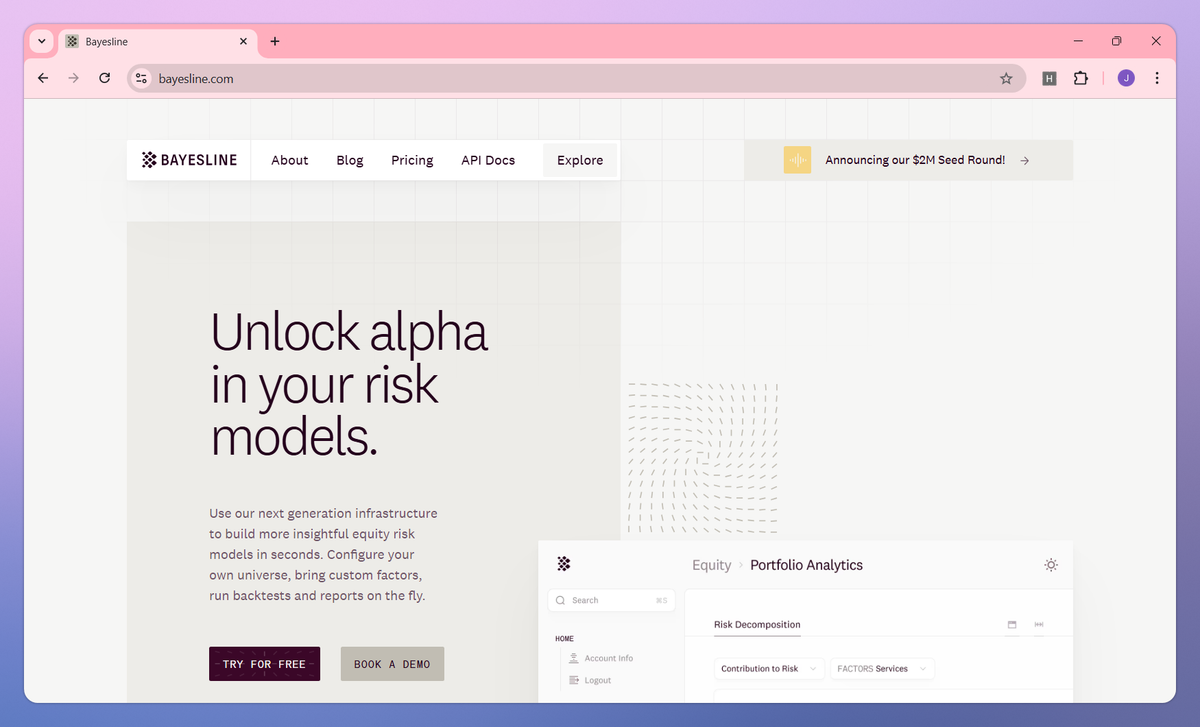1200x727 pixels.
Task: Click the TRY FOR FREE button
Action: click(x=265, y=664)
